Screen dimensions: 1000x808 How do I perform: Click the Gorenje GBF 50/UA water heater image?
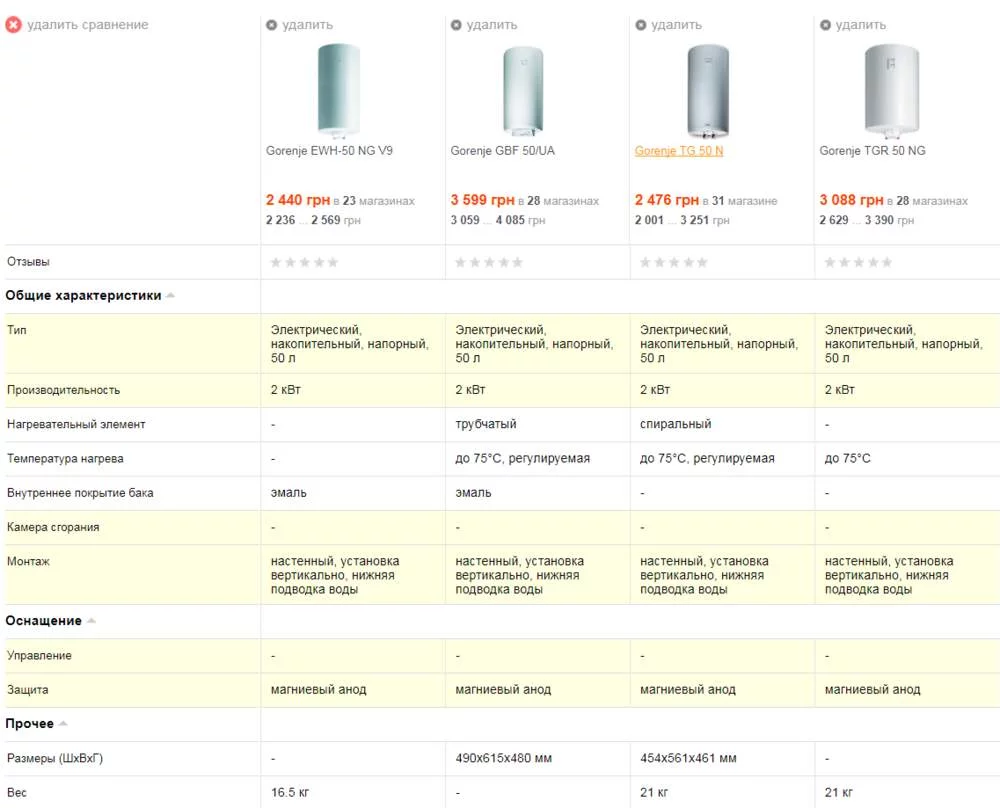[522, 90]
